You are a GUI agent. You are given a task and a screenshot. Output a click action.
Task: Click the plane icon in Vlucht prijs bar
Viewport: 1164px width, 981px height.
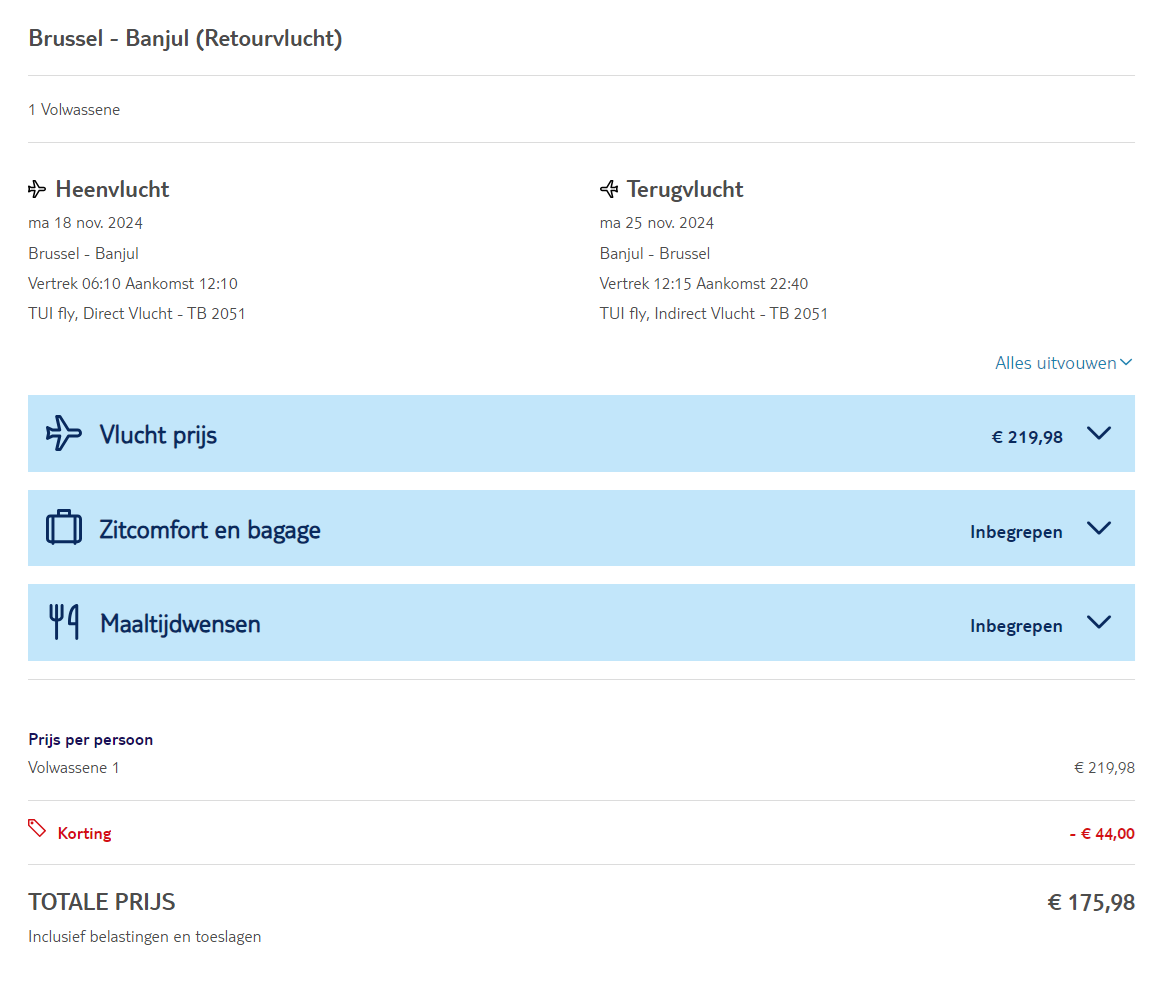click(64, 434)
